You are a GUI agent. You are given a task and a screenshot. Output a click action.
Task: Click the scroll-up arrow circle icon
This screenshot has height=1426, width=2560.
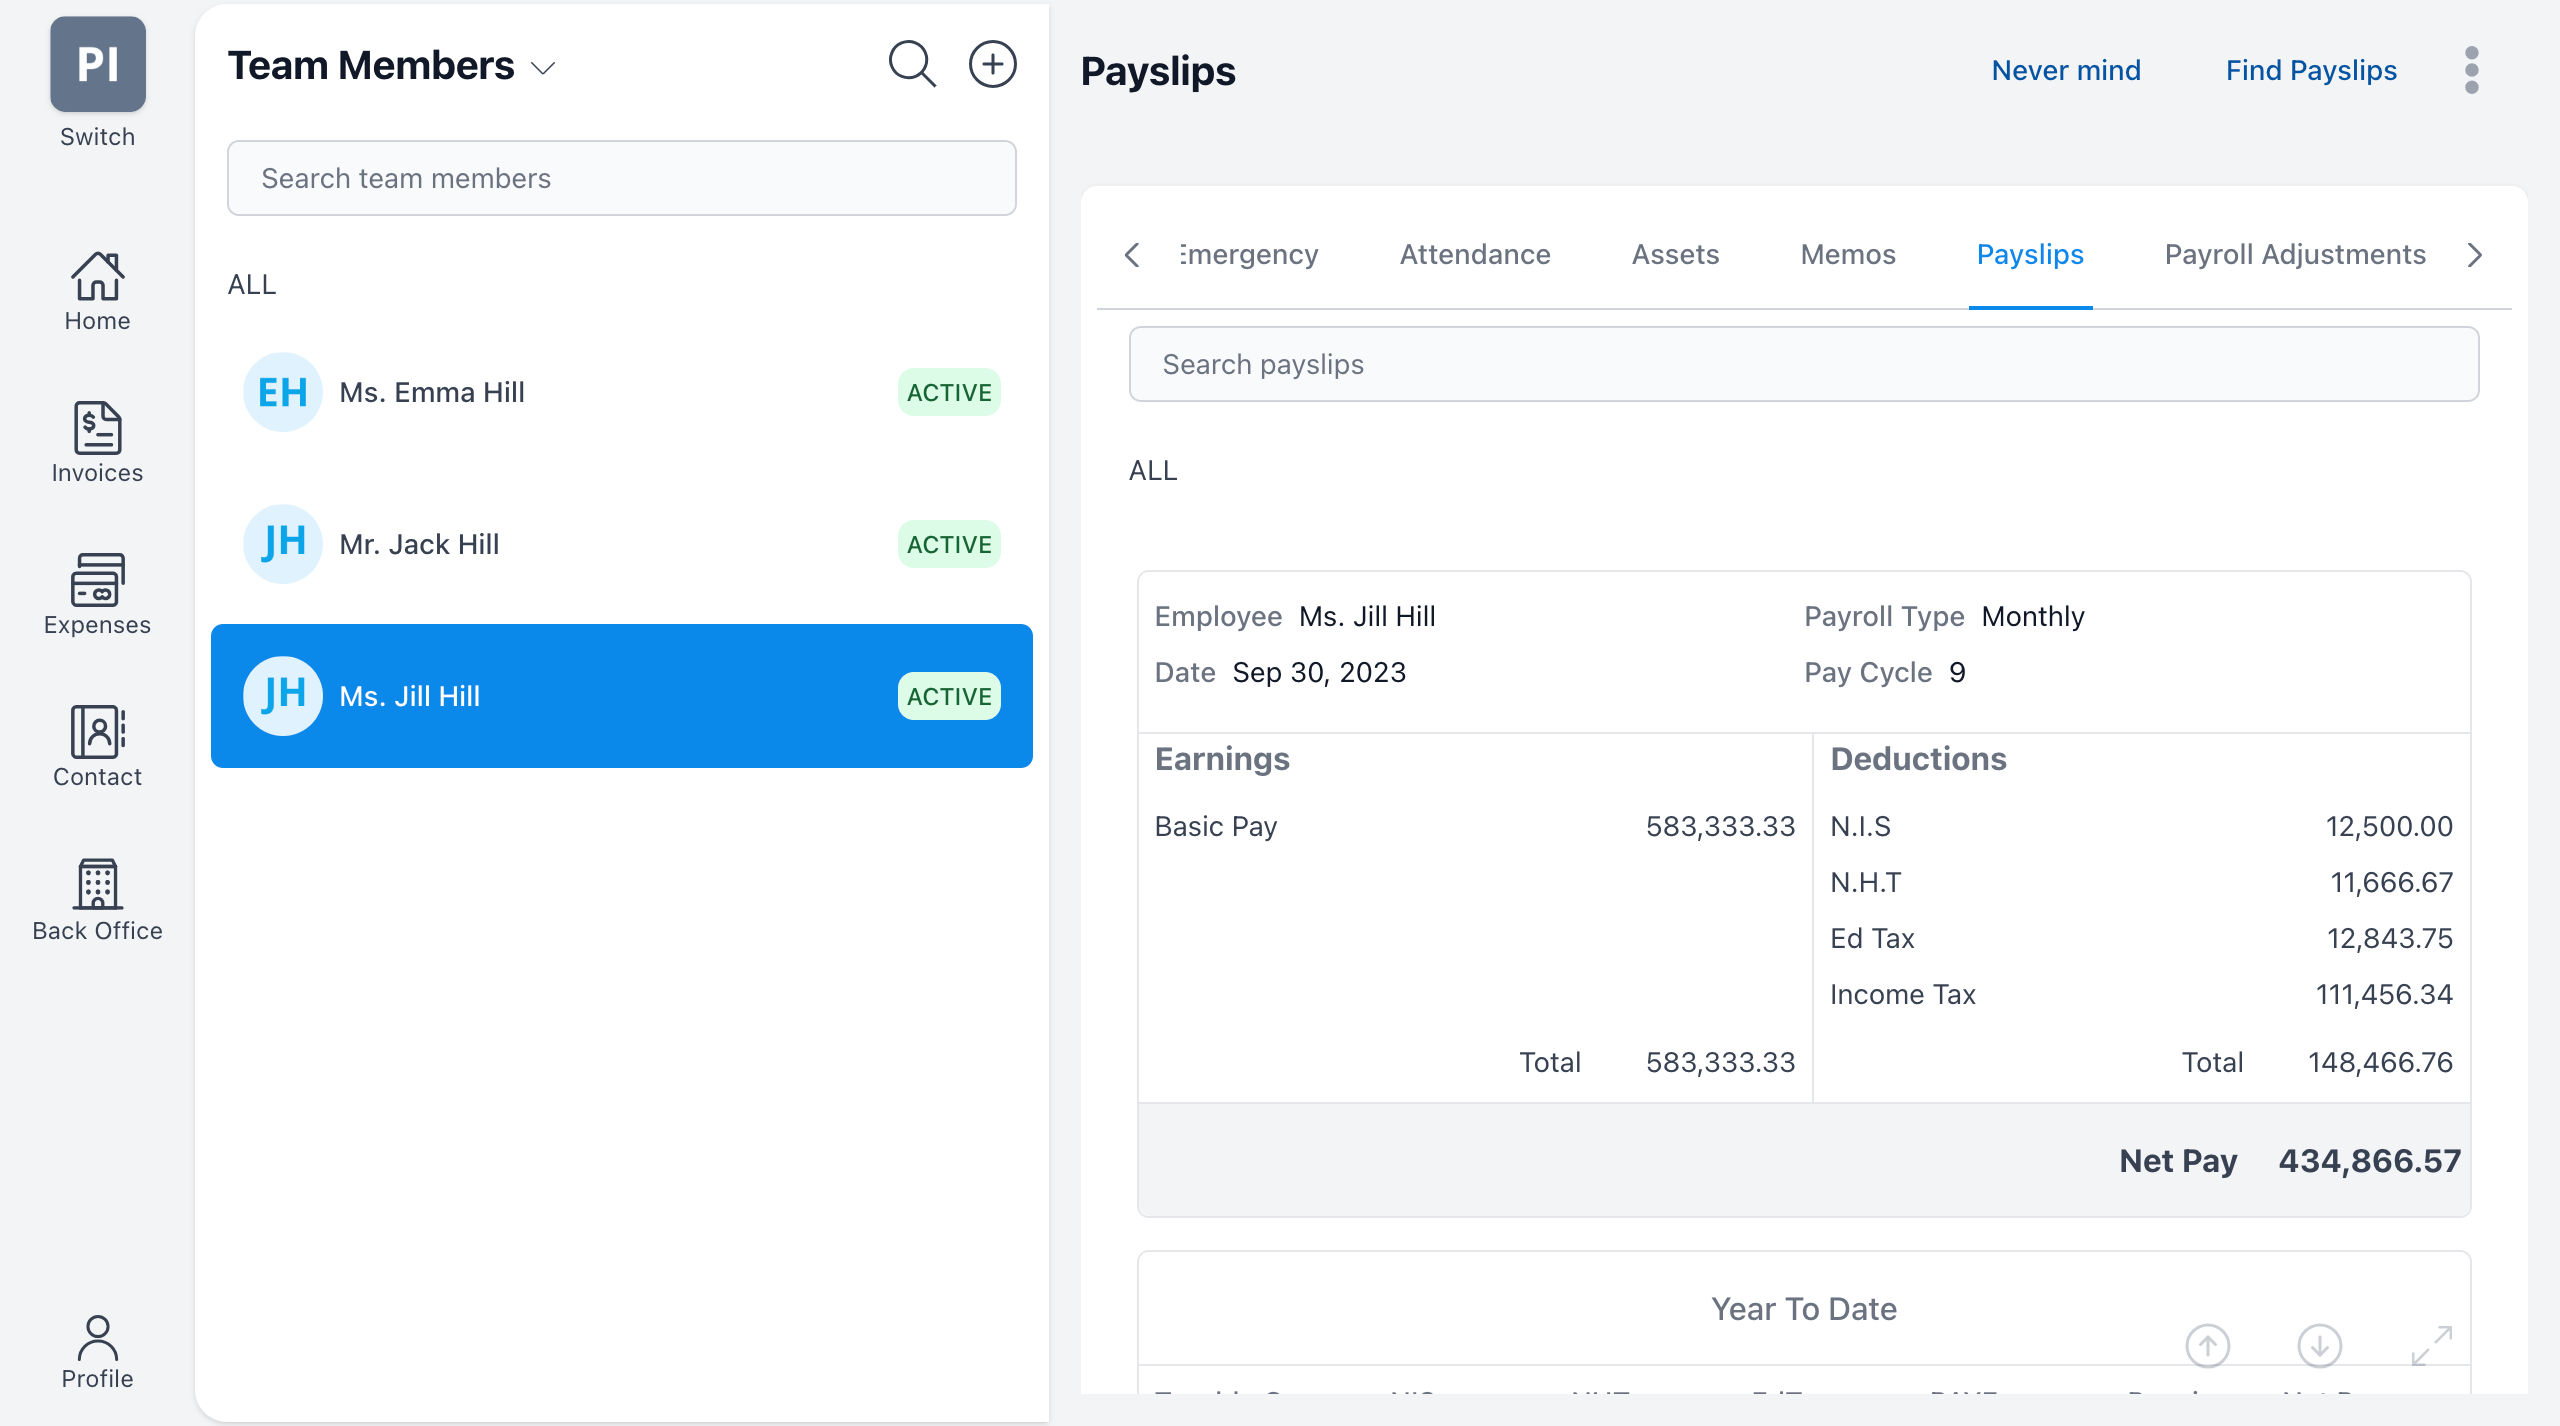click(2207, 1345)
